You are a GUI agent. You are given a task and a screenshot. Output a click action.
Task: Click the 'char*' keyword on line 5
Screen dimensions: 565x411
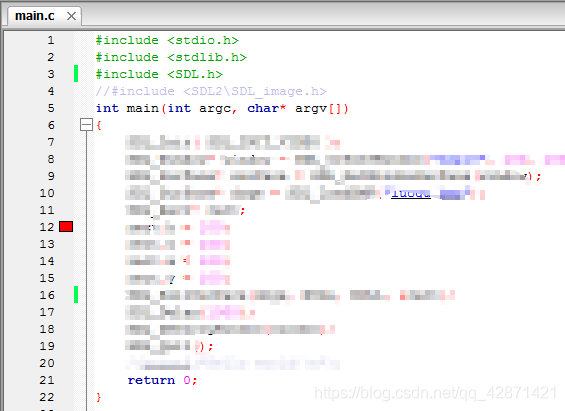[x=267, y=108]
